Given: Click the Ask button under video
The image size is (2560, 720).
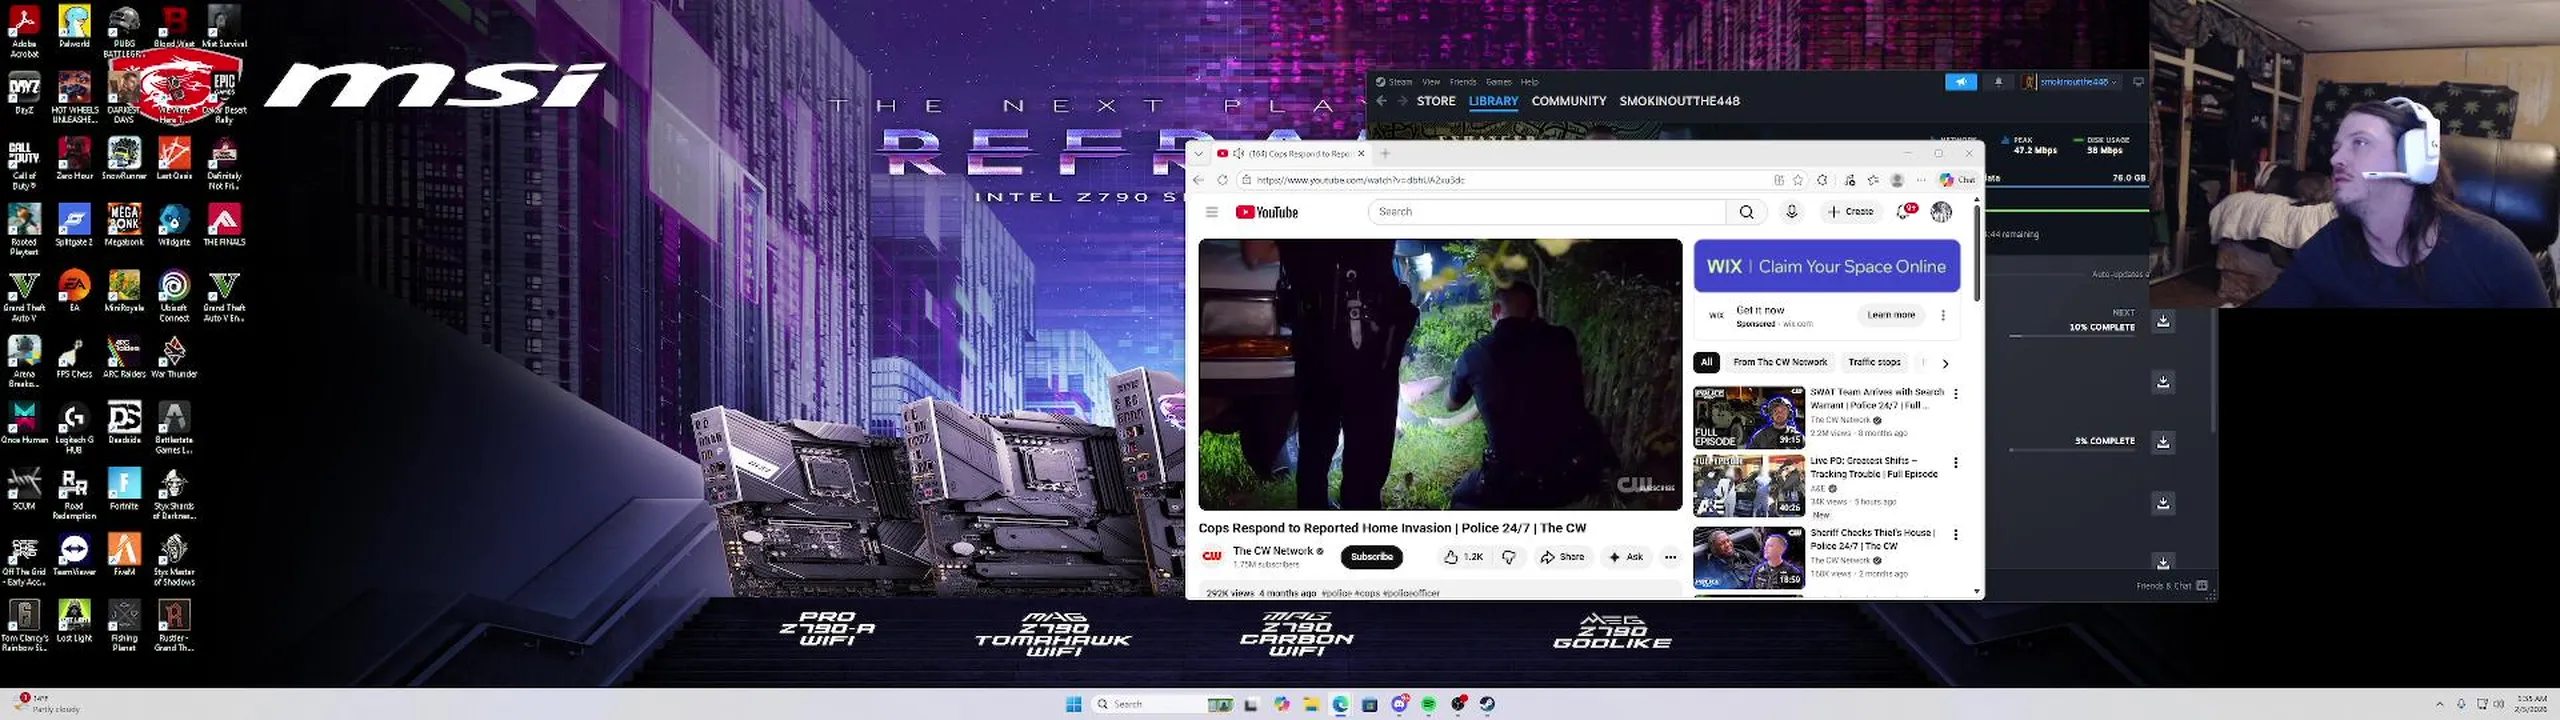Looking at the screenshot, I should pos(1625,557).
